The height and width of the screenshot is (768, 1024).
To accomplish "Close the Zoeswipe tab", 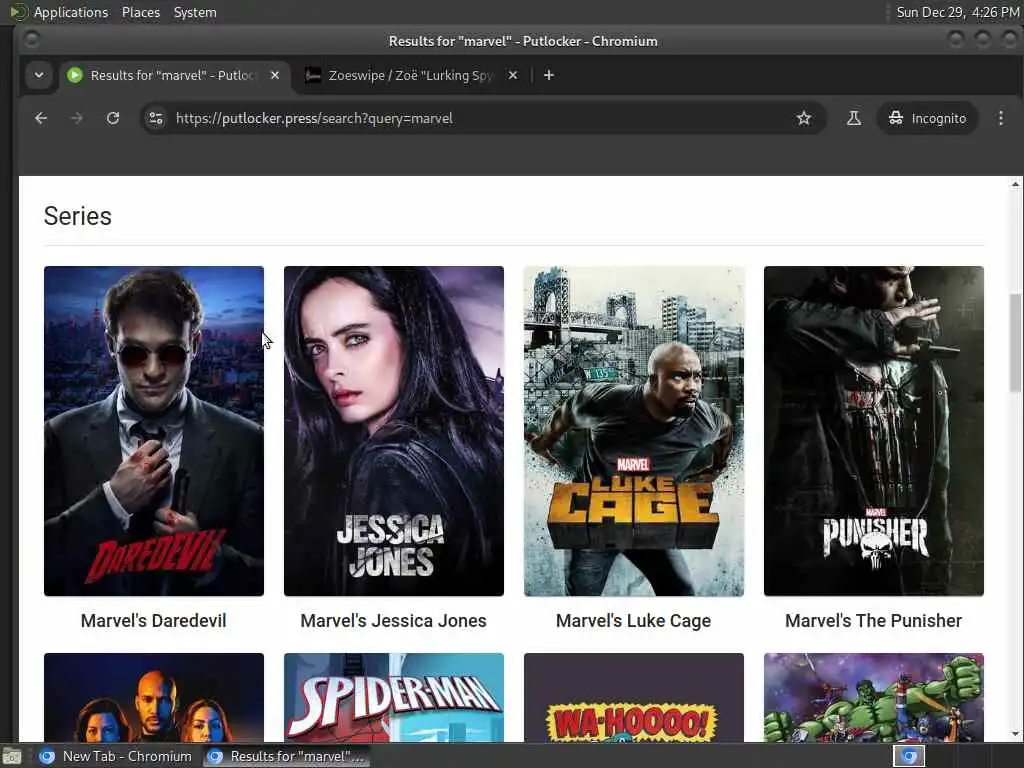I will point(513,75).
